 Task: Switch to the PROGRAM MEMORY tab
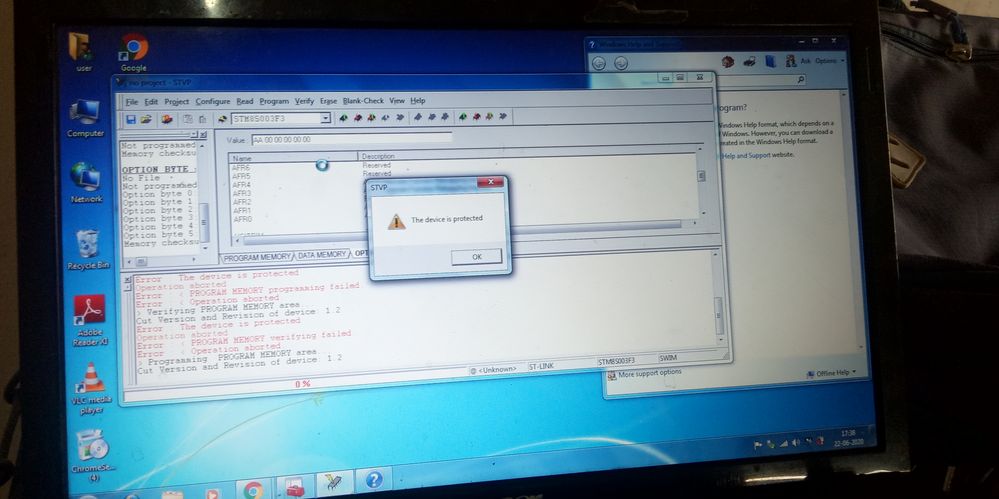point(257,257)
